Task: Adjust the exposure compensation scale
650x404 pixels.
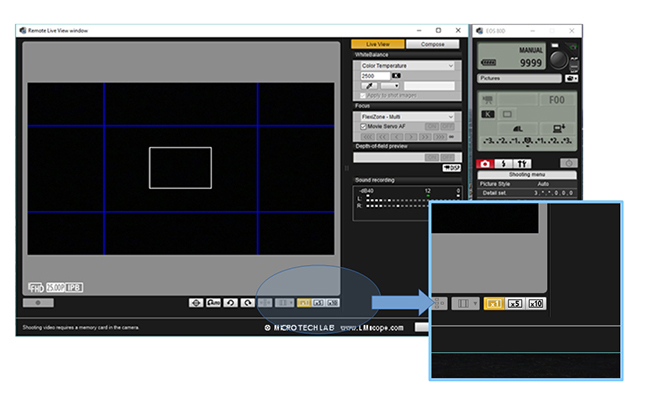Action: (x=527, y=142)
